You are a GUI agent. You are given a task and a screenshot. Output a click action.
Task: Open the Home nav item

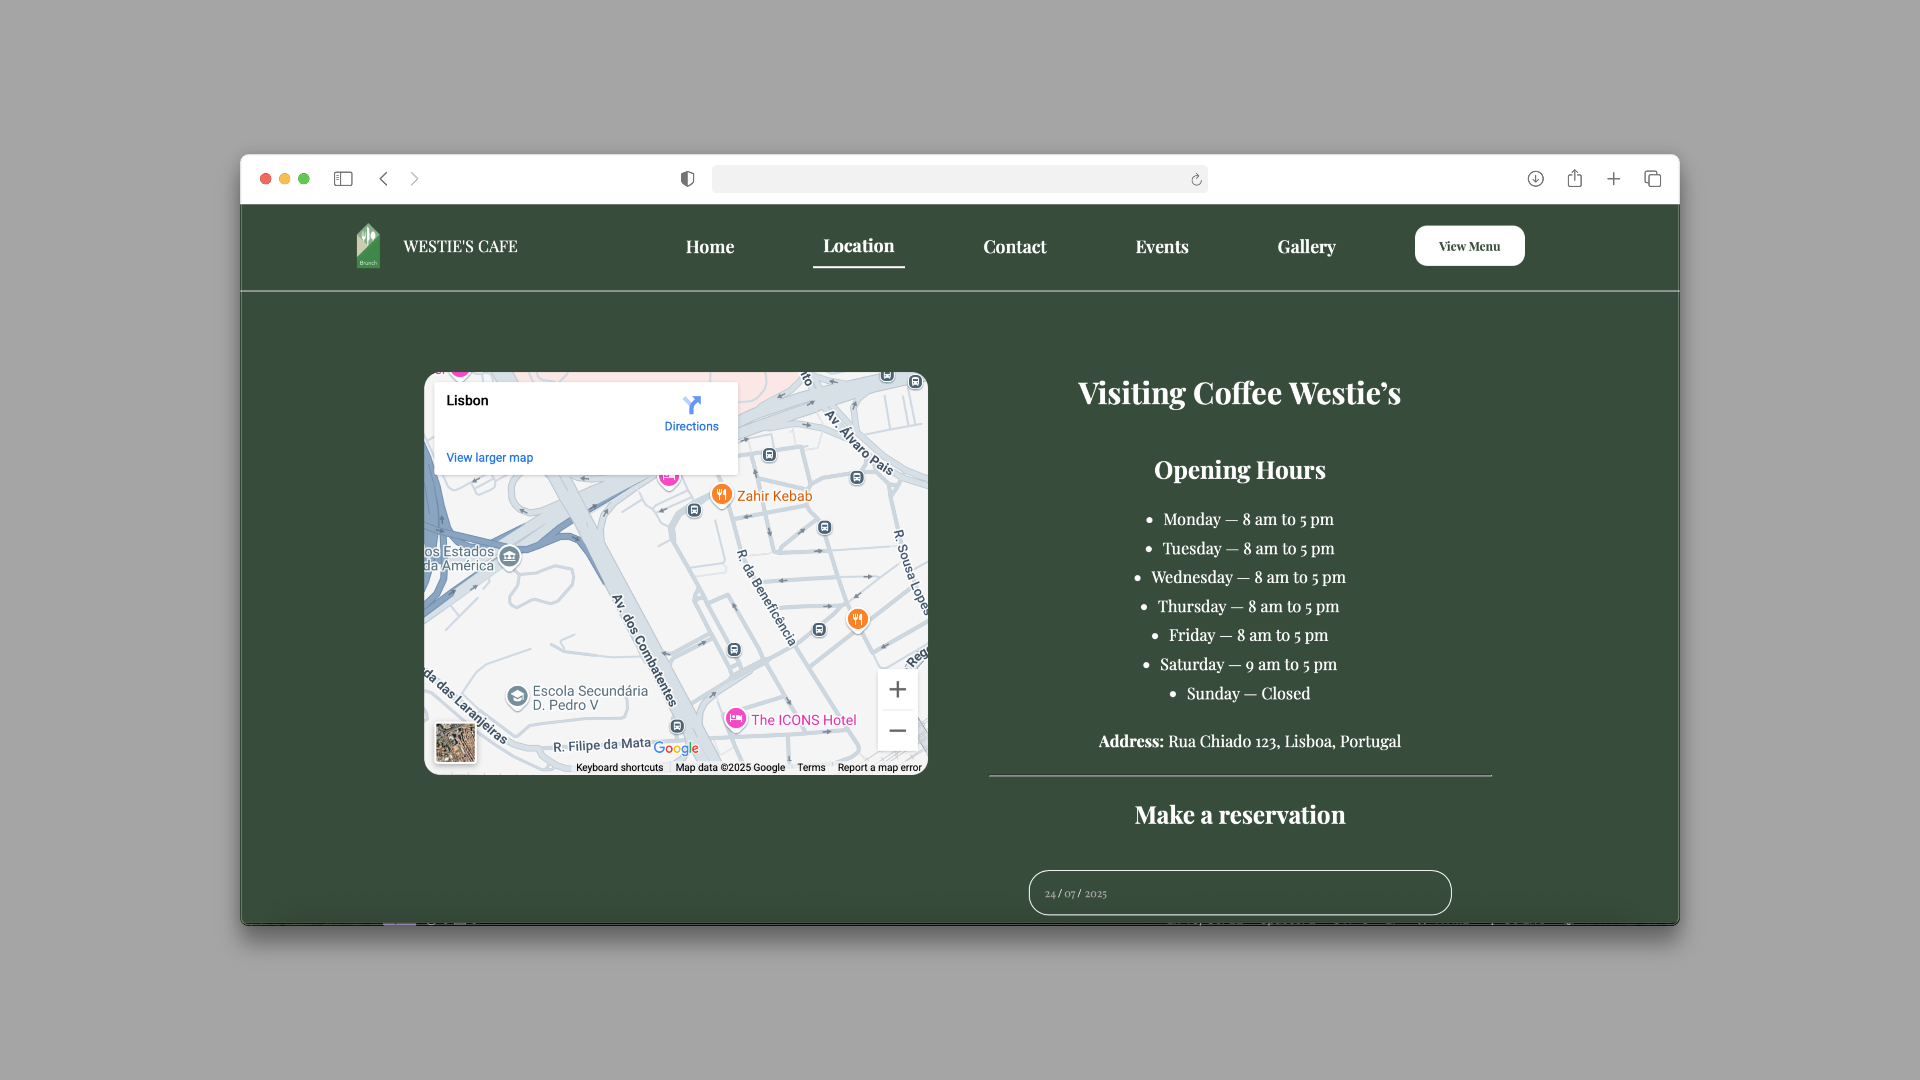(709, 247)
